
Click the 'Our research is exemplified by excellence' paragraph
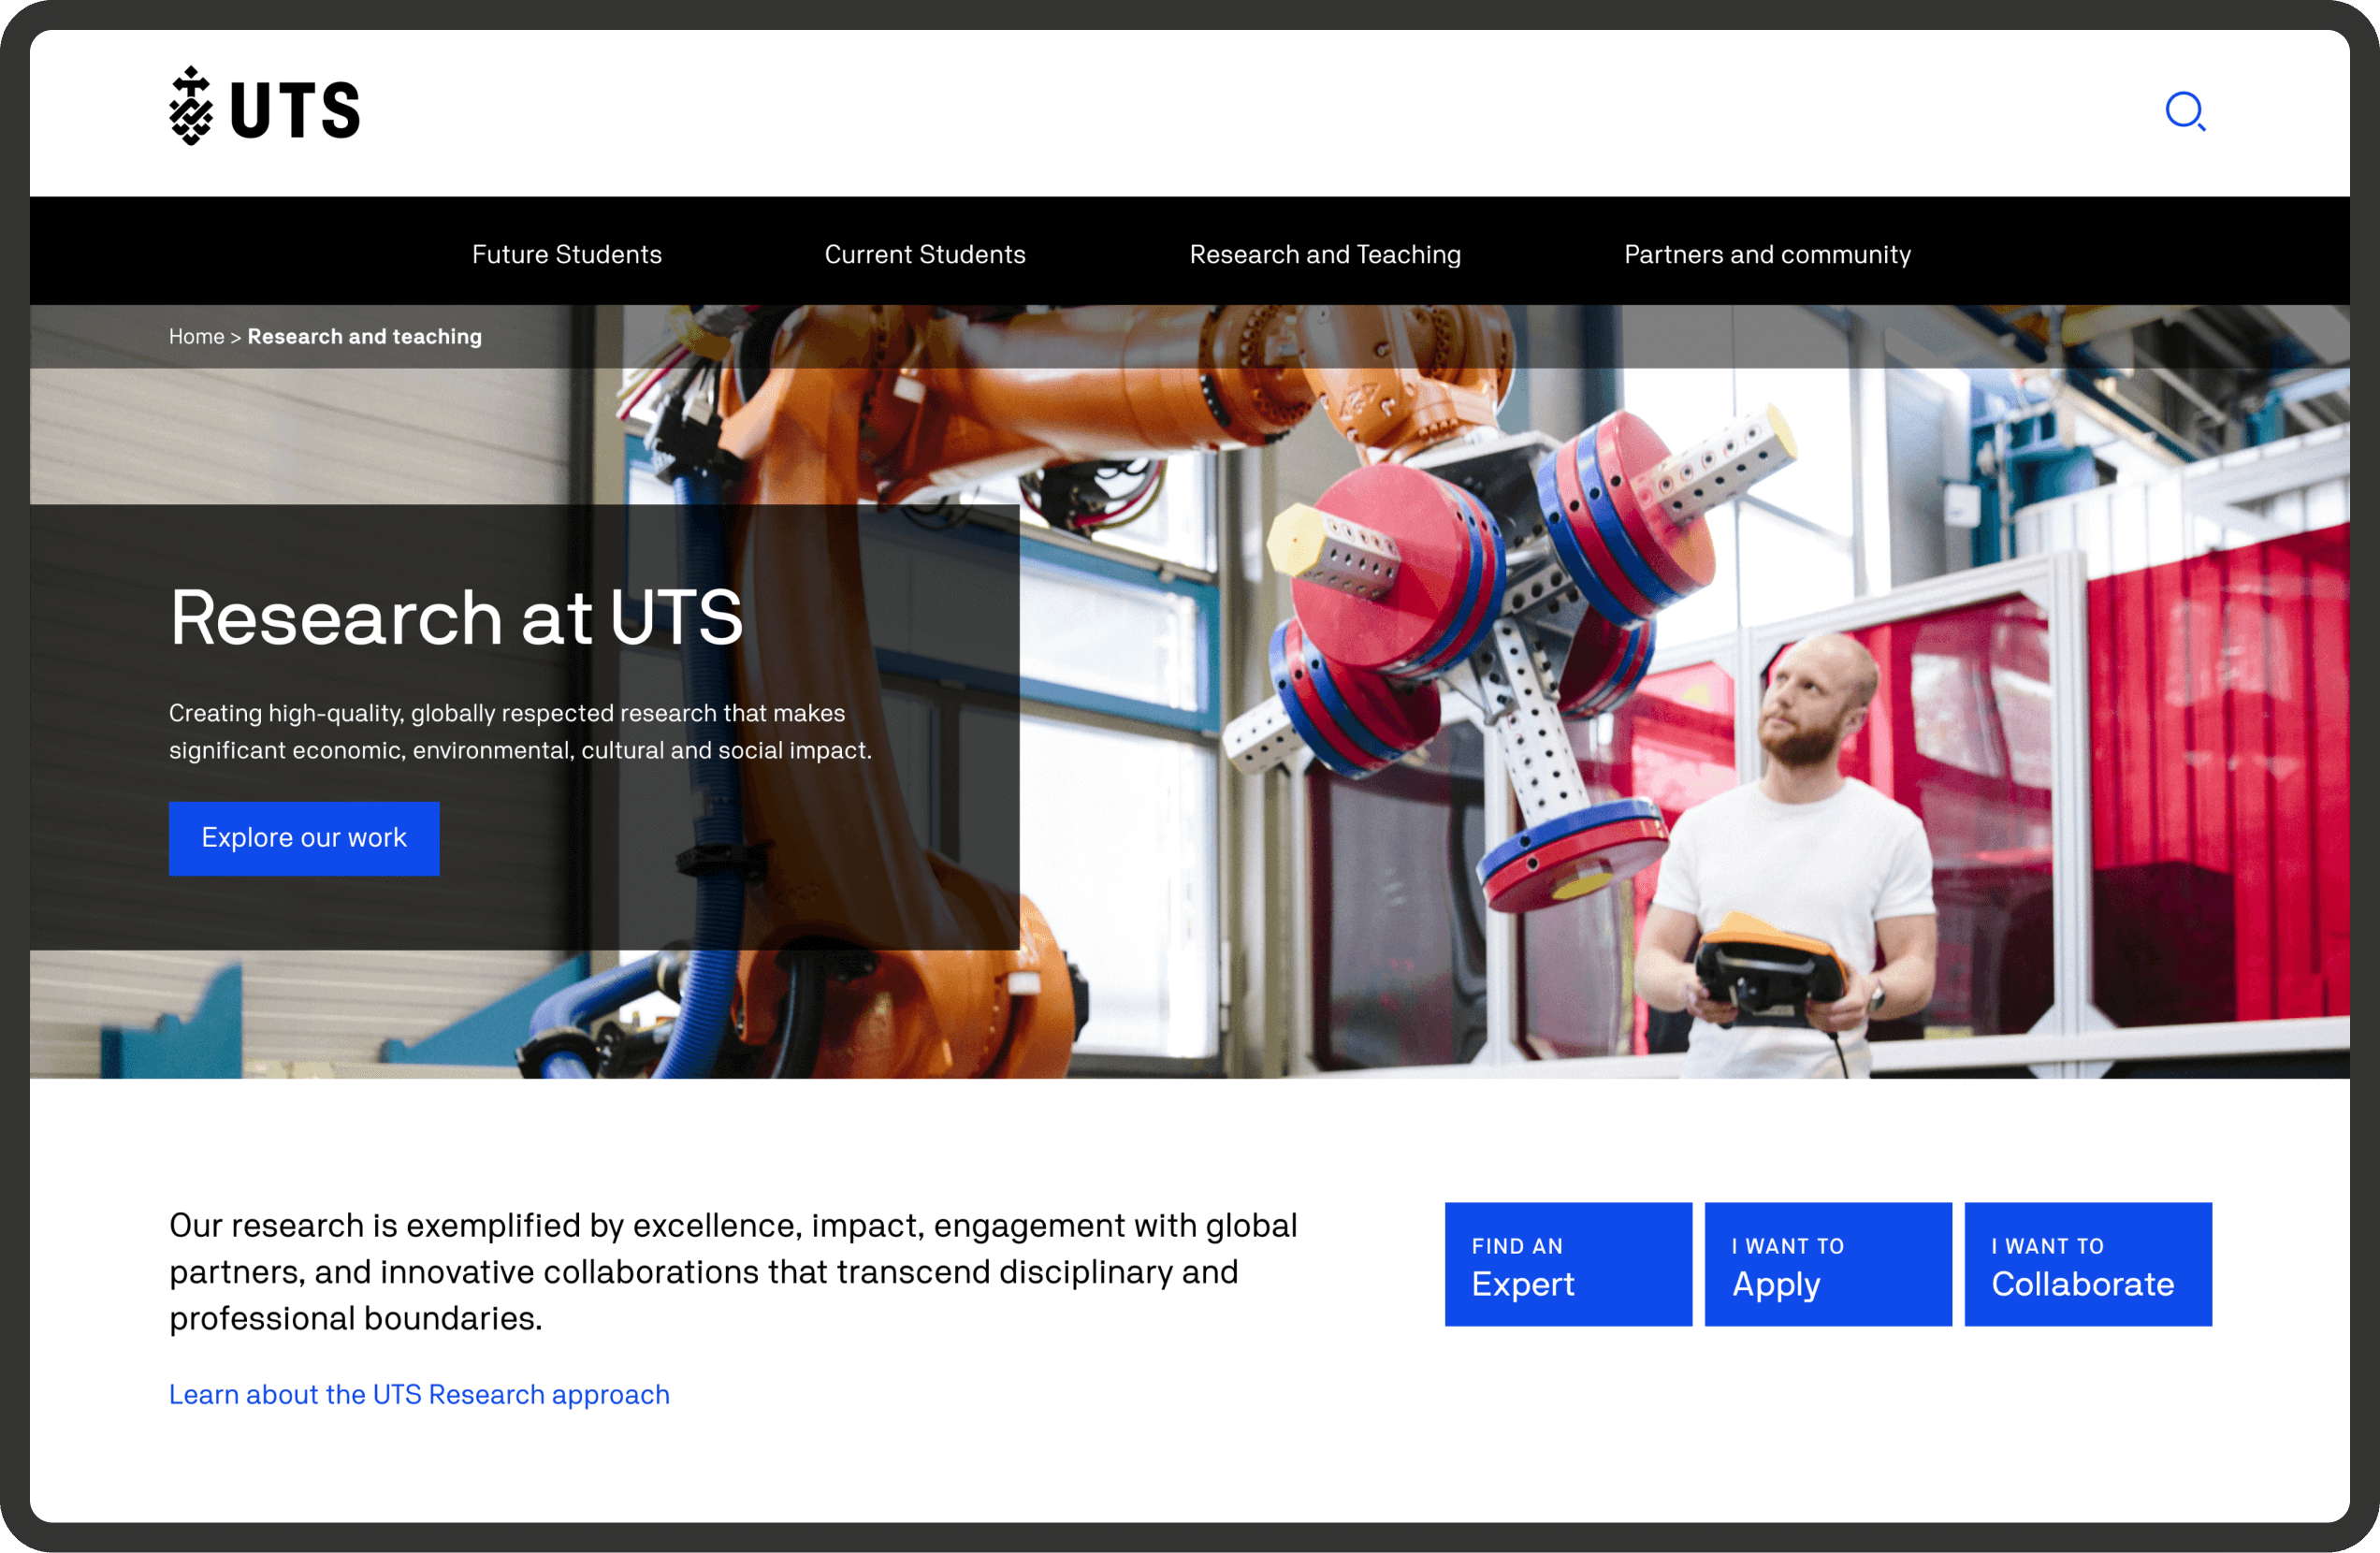coord(733,1271)
